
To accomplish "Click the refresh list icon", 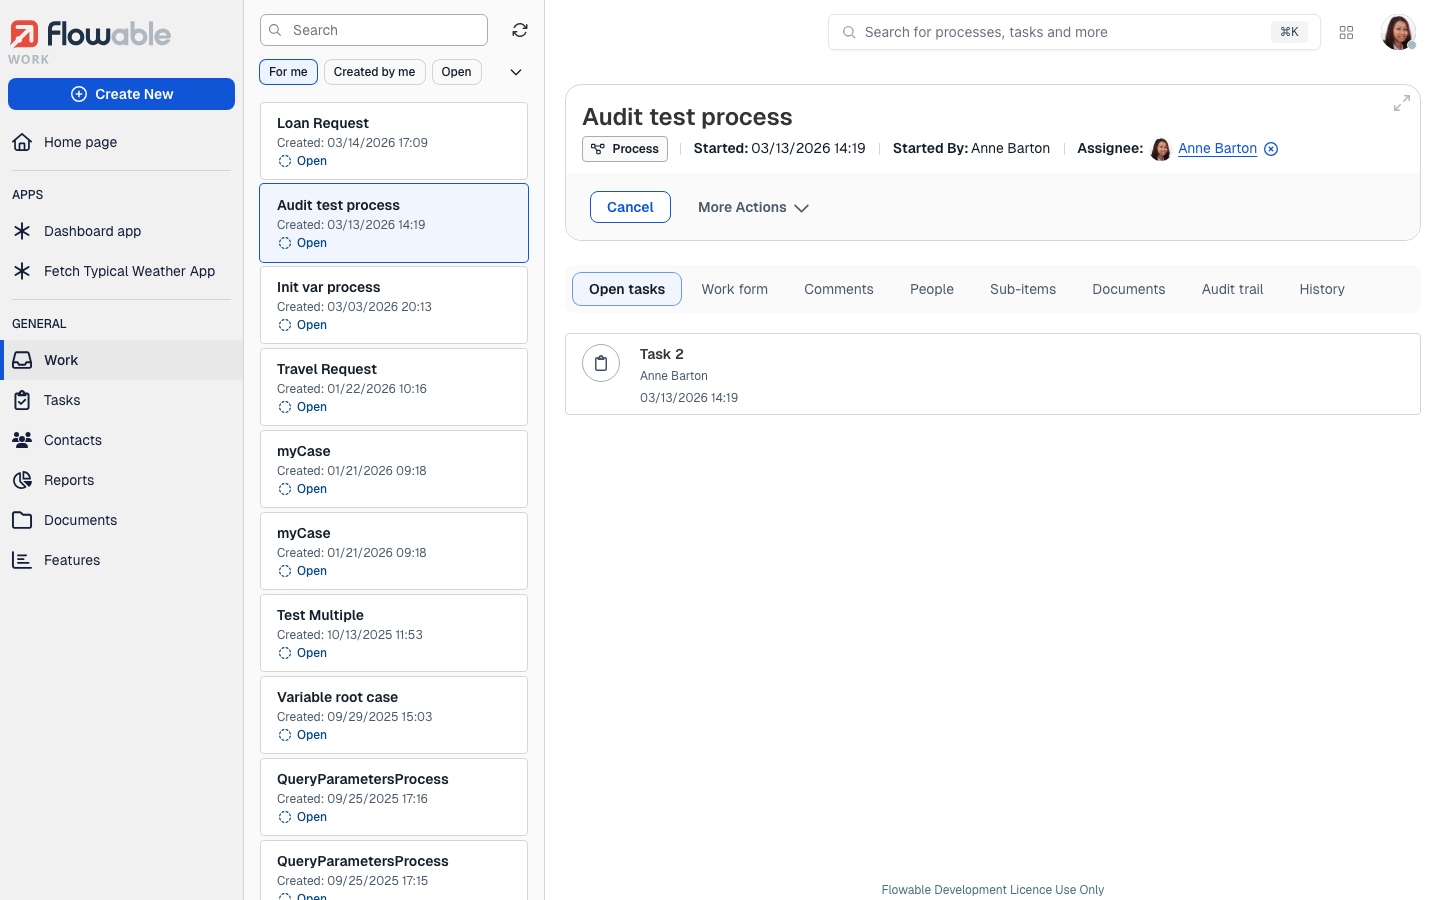I will [x=520, y=30].
